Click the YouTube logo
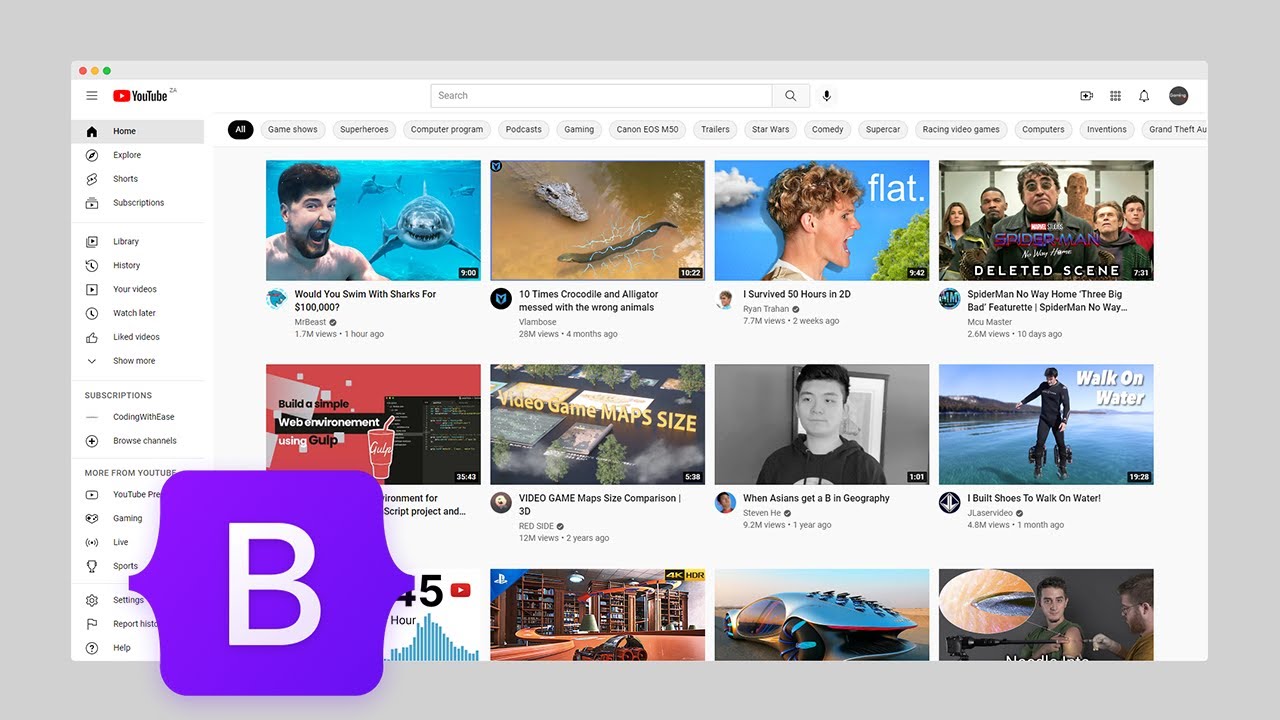The height and width of the screenshot is (720, 1280). point(140,96)
